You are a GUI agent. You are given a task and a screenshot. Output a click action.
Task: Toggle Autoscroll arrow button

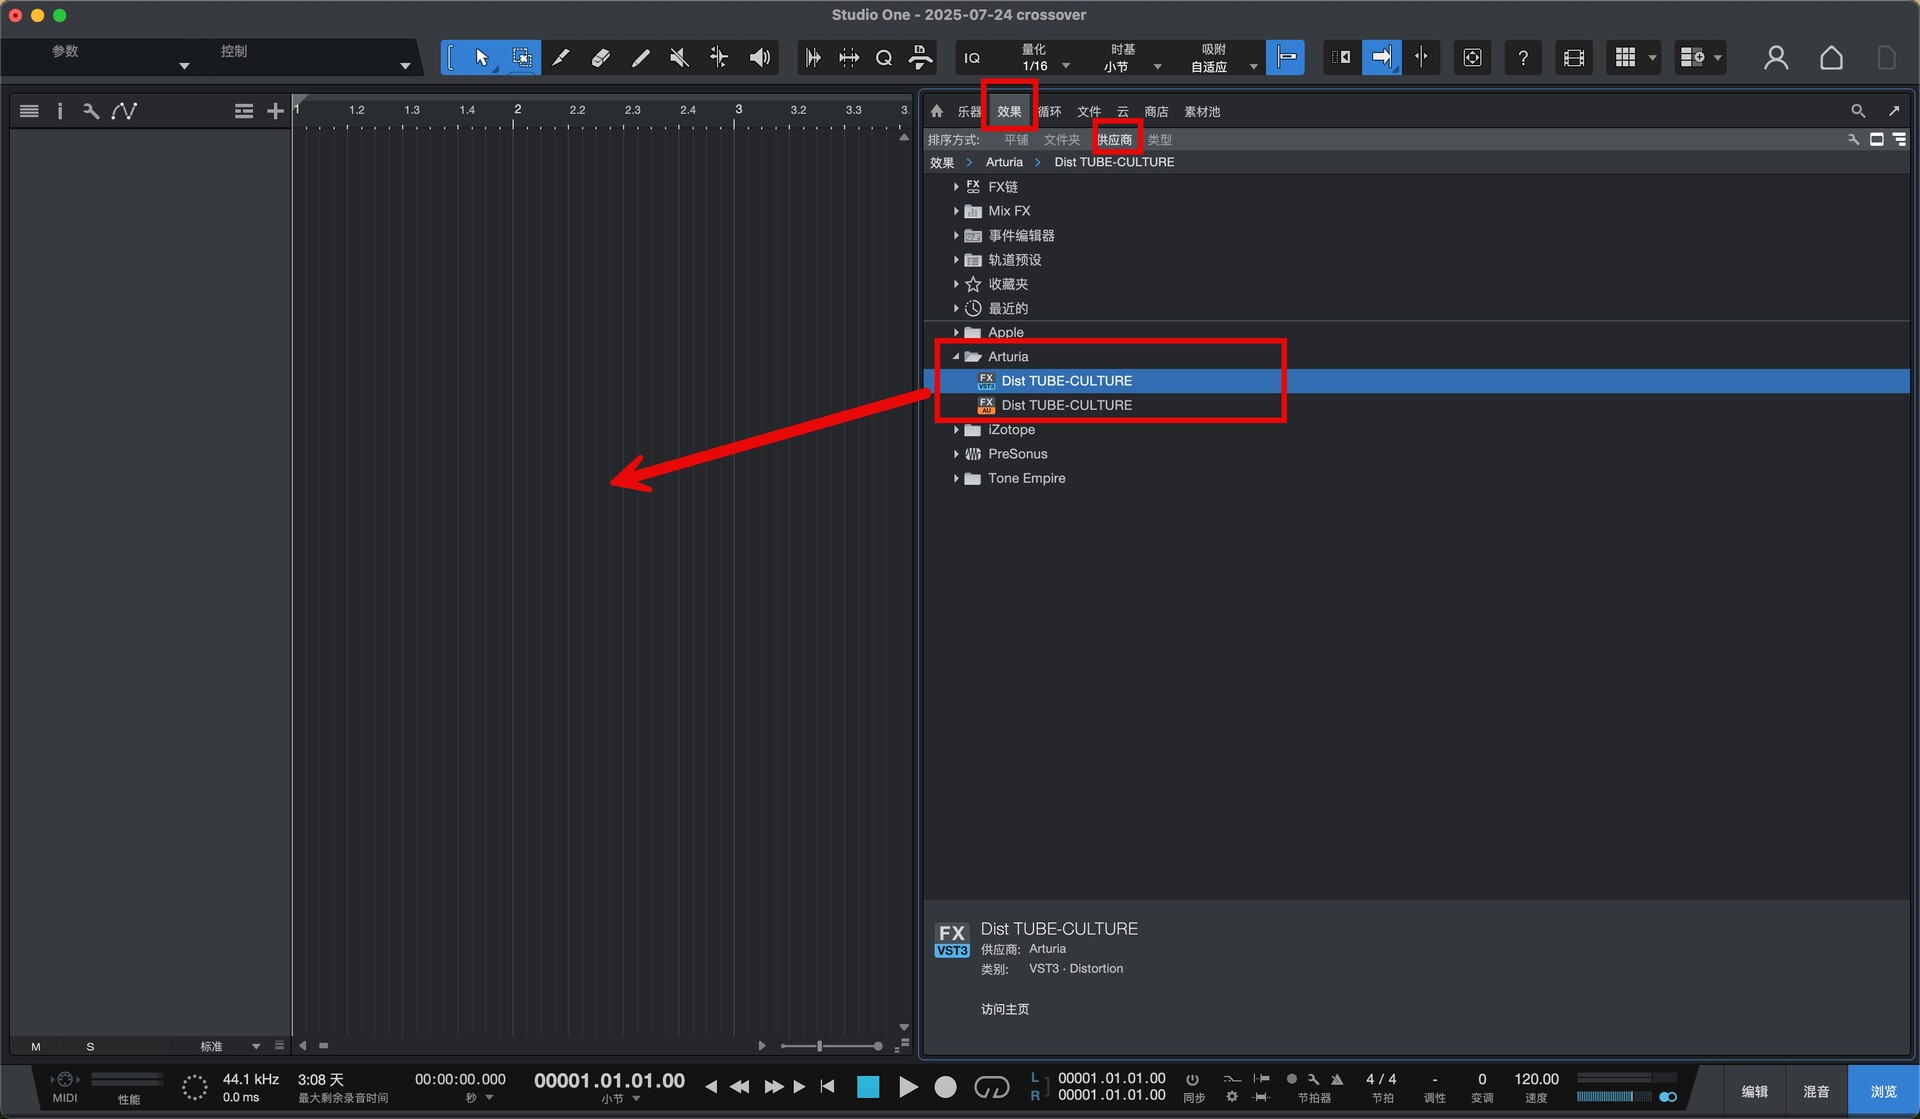1381,57
